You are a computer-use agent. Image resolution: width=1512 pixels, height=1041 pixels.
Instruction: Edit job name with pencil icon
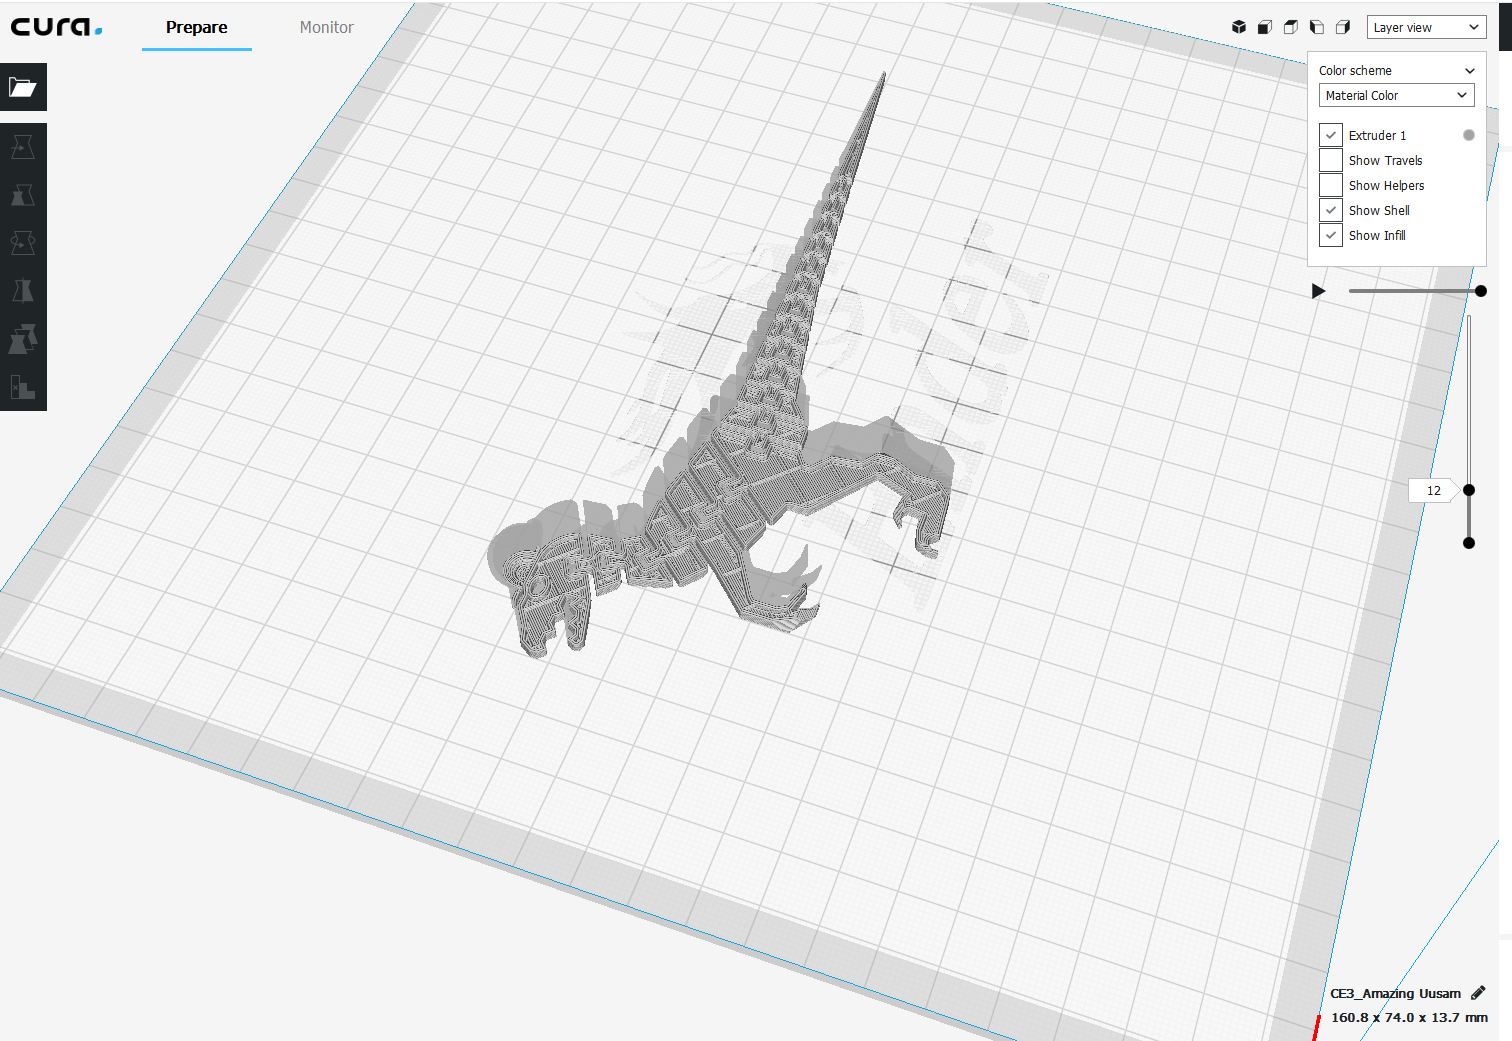pyautogui.click(x=1478, y=993)
